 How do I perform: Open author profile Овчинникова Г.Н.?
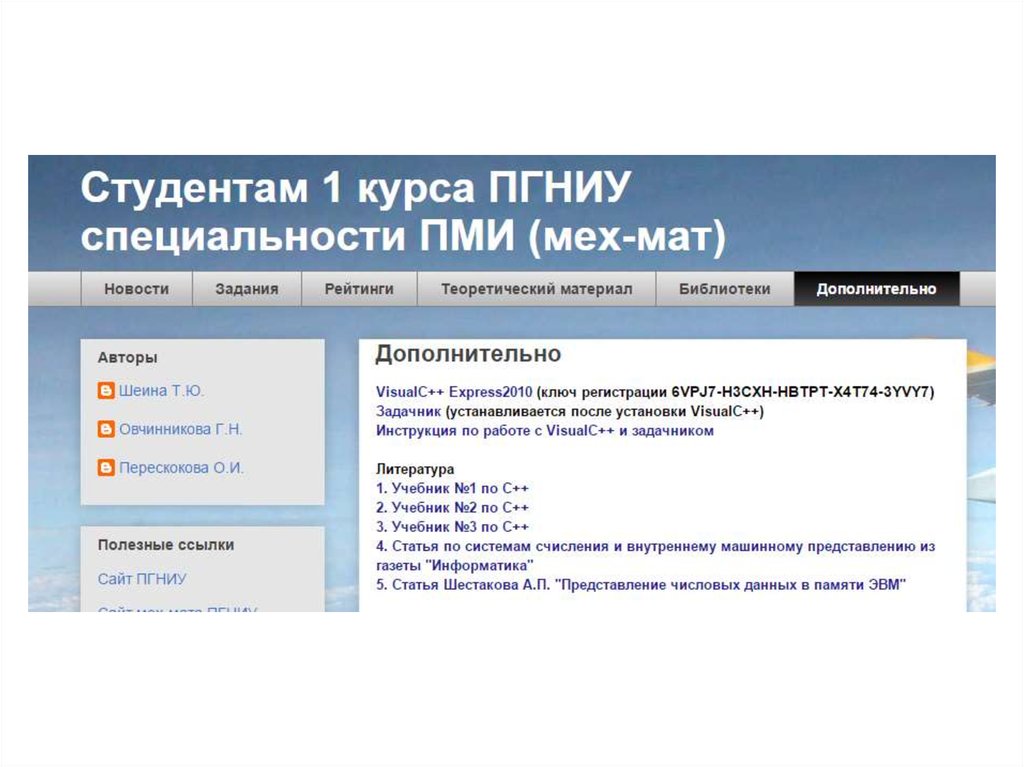180,429
